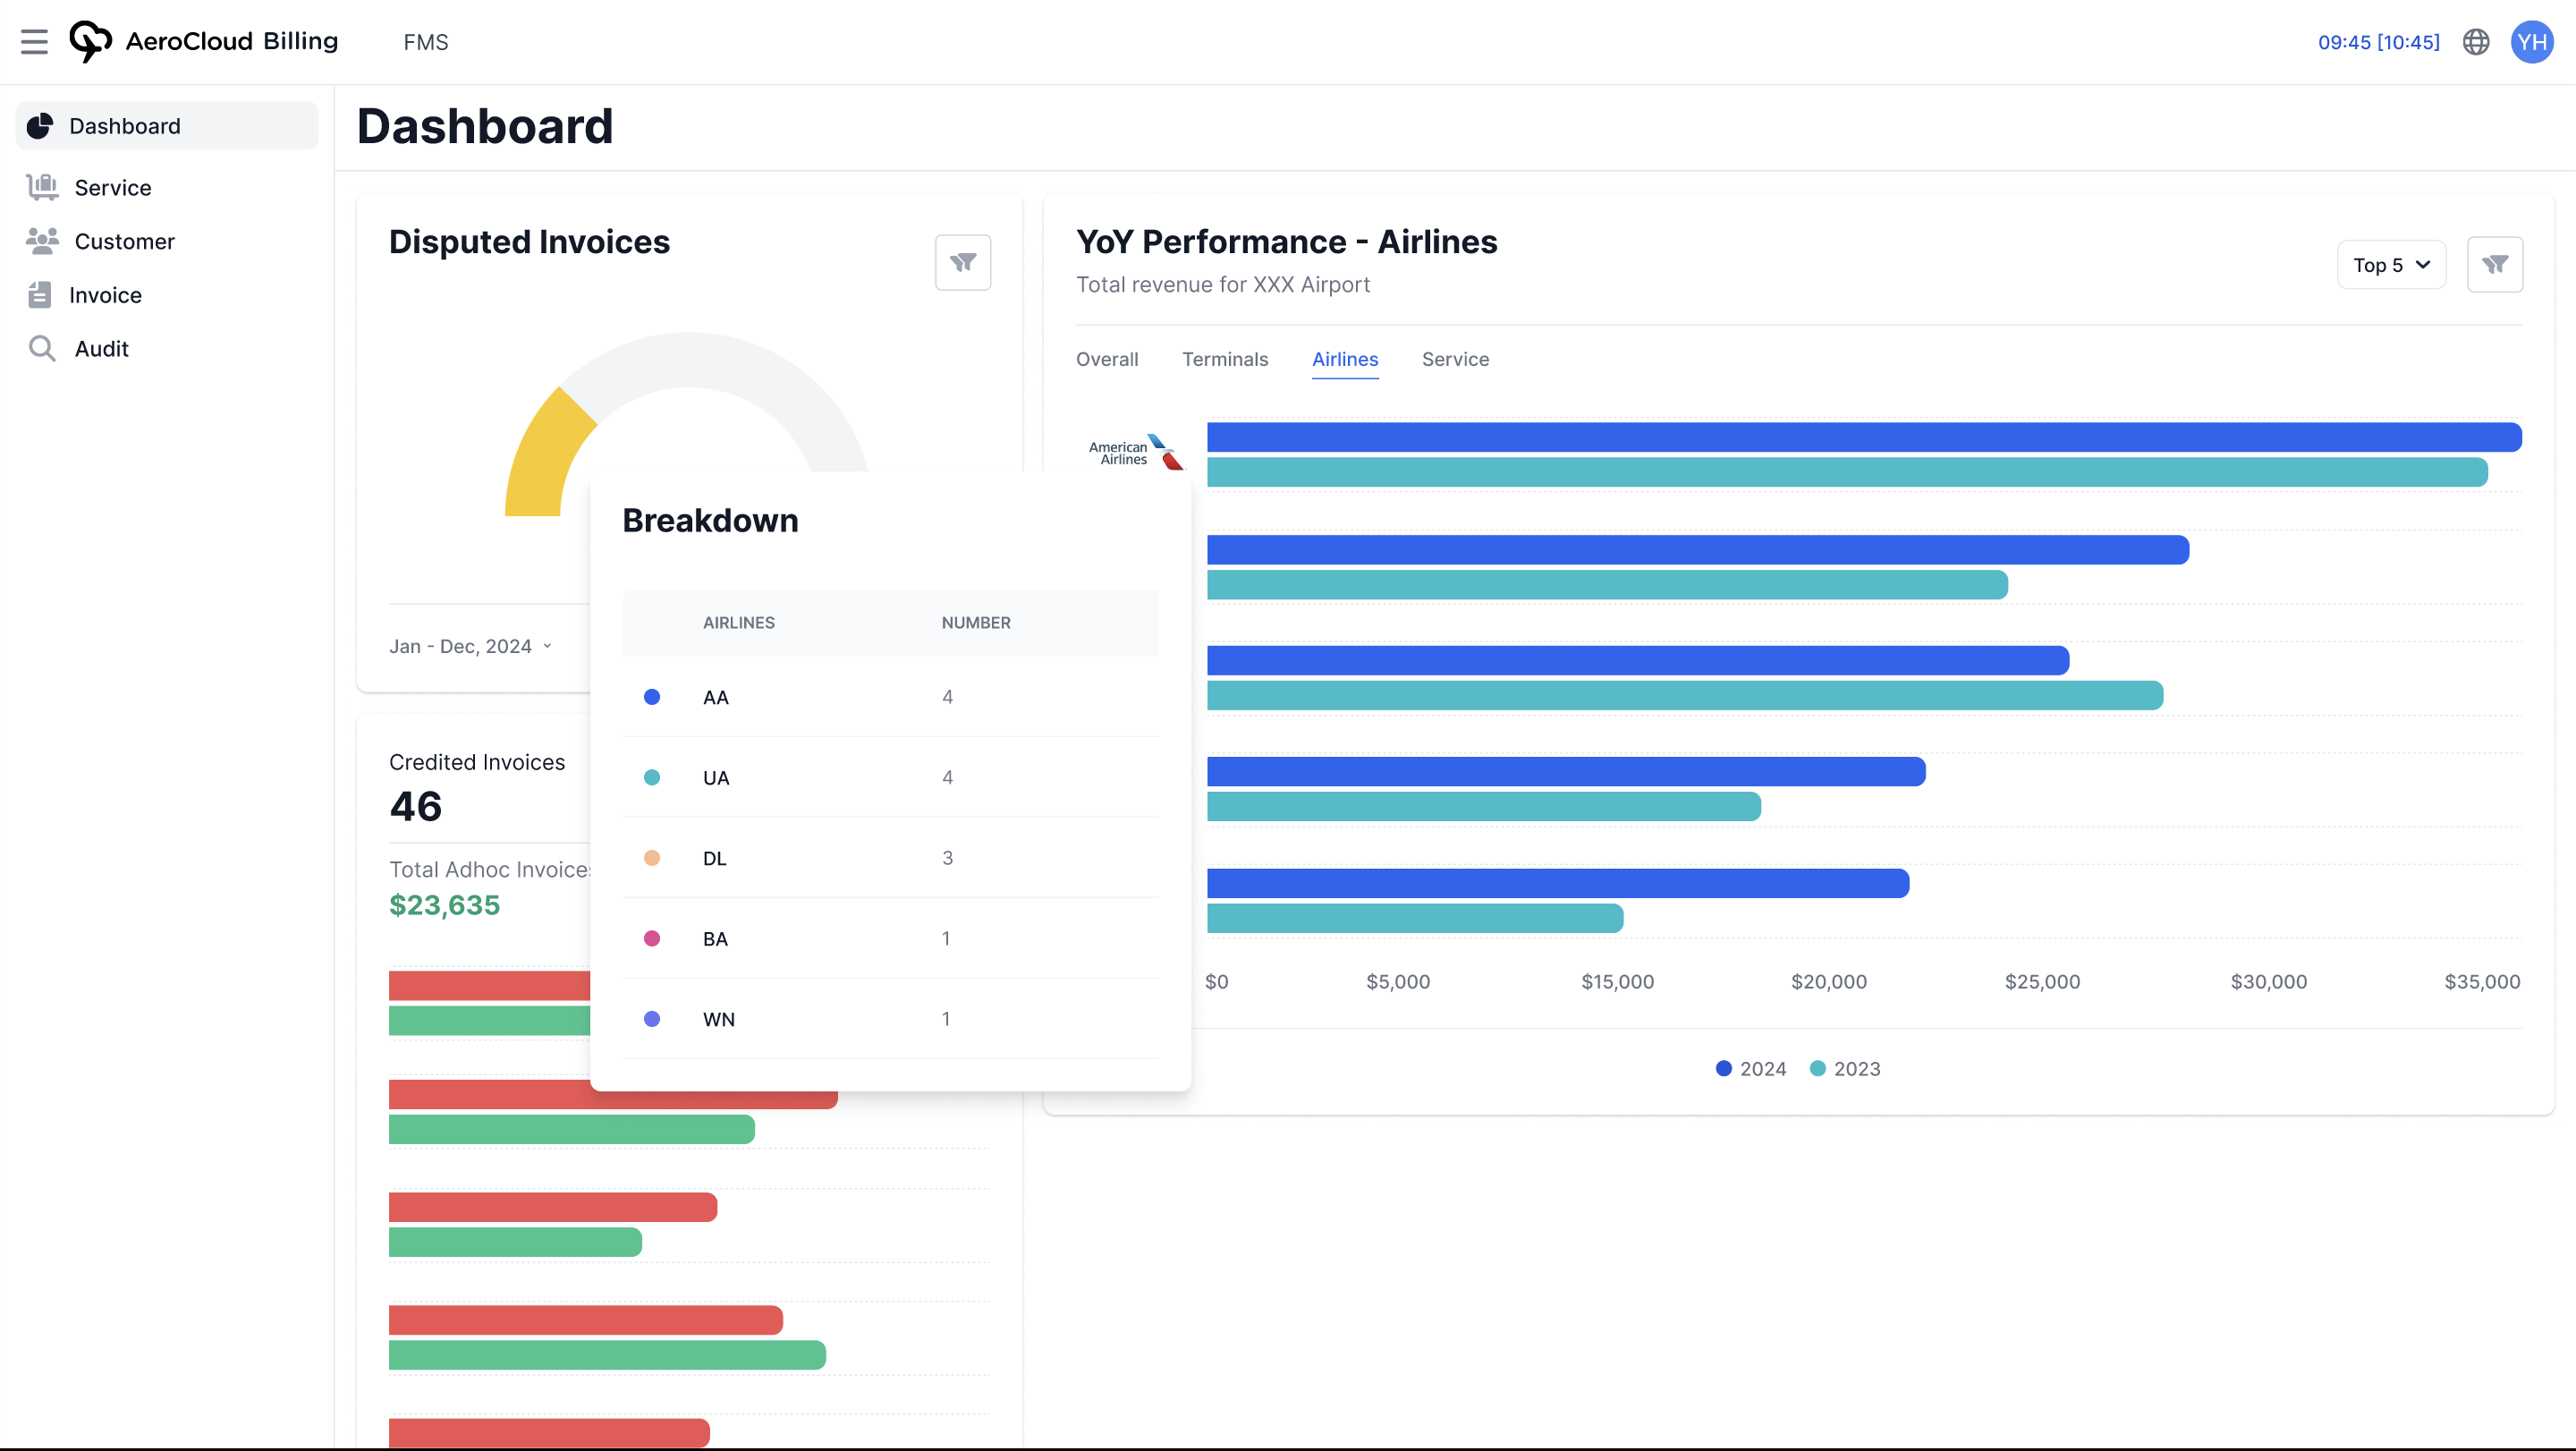Click the AeroCloud Billing logo

[x=204, y=42]
